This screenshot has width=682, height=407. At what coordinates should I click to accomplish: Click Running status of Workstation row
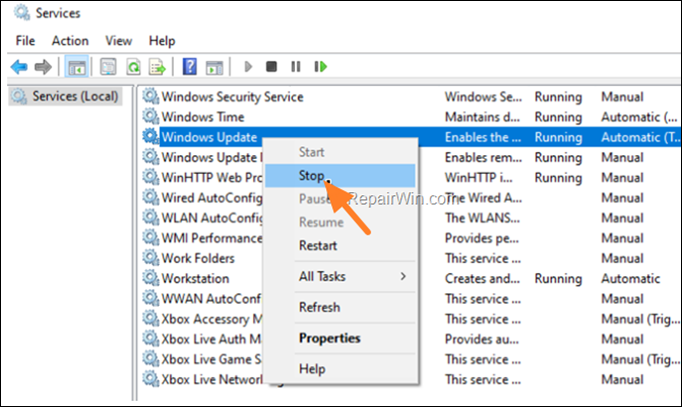558,279
